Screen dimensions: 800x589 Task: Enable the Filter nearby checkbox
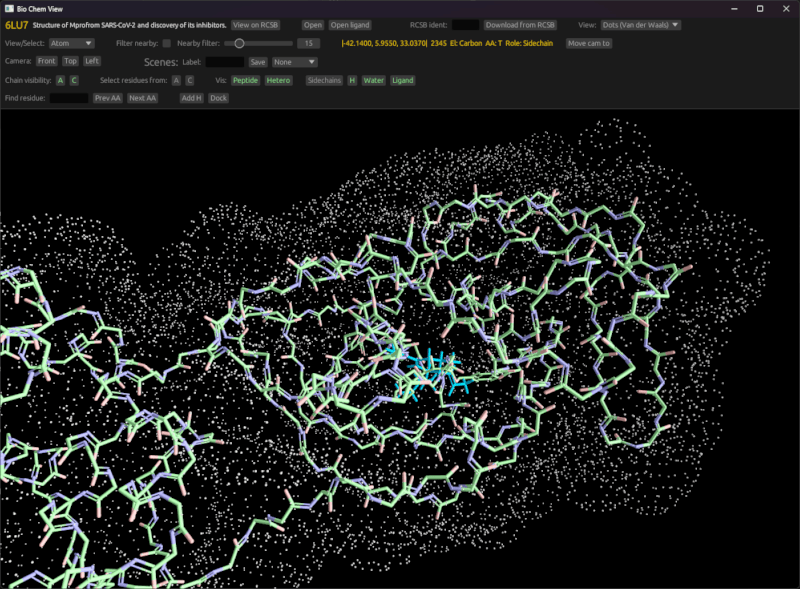pyautogui.click(x=165, y=42)
